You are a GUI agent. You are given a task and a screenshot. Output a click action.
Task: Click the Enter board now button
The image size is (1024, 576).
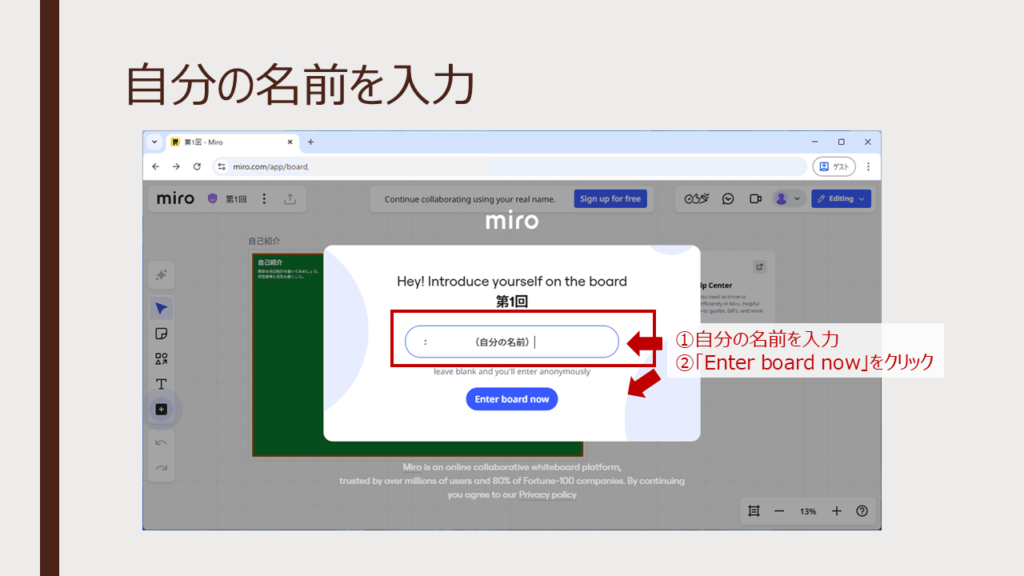tap(511, 399)
